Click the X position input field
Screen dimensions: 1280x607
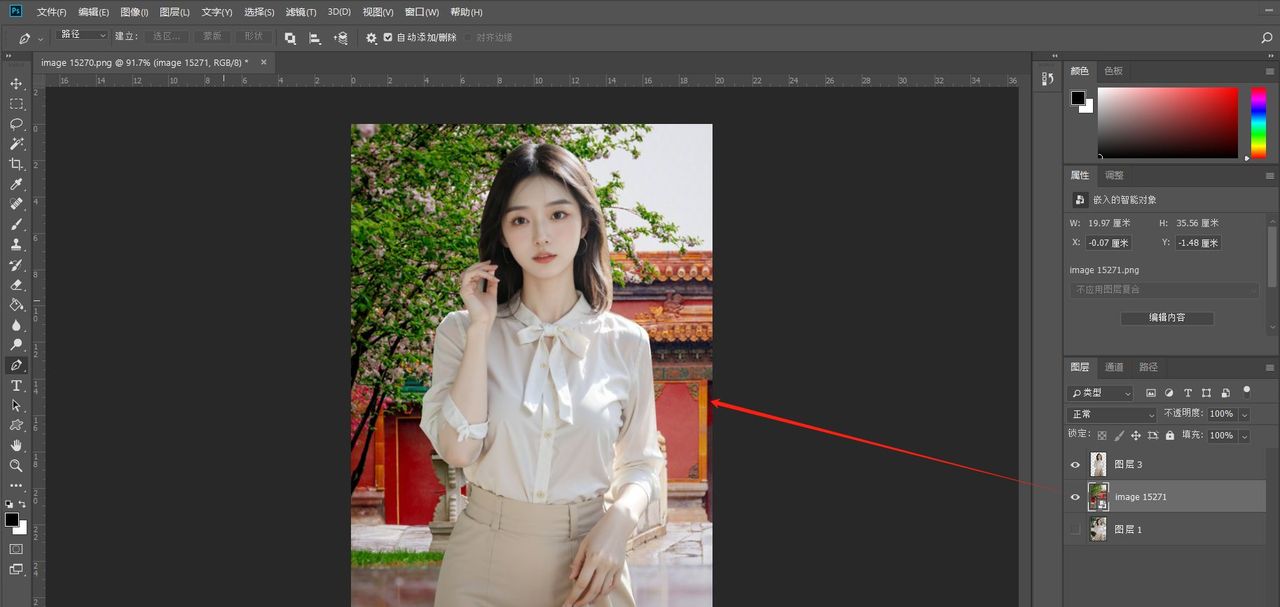point(1109,243)
